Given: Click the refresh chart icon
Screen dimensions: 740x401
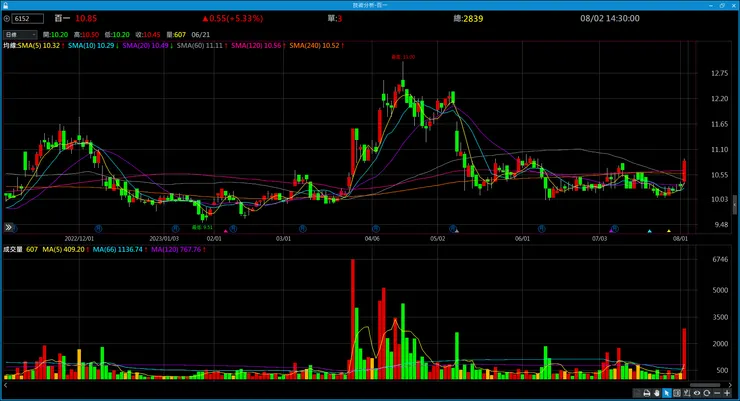Looking at the screenshot, I should click(x=706, y=393).
